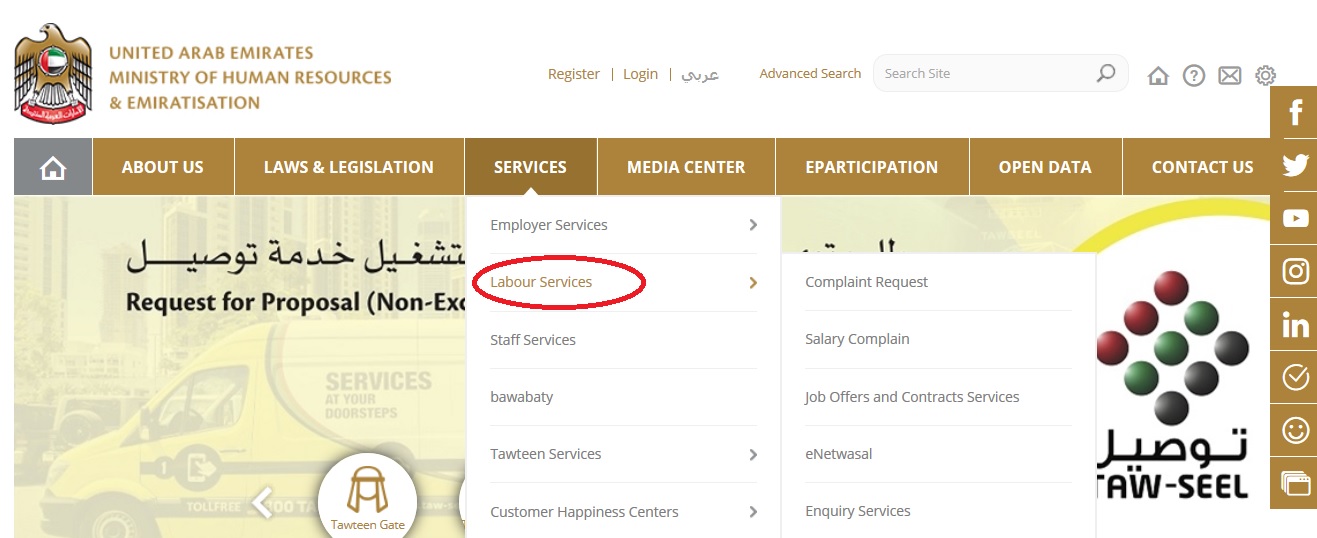Click the Register link

click(x=574, y=74)
